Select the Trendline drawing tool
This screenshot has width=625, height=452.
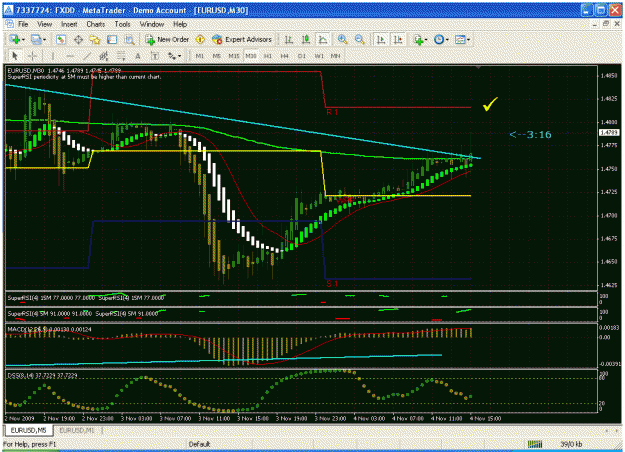point(87,56)
